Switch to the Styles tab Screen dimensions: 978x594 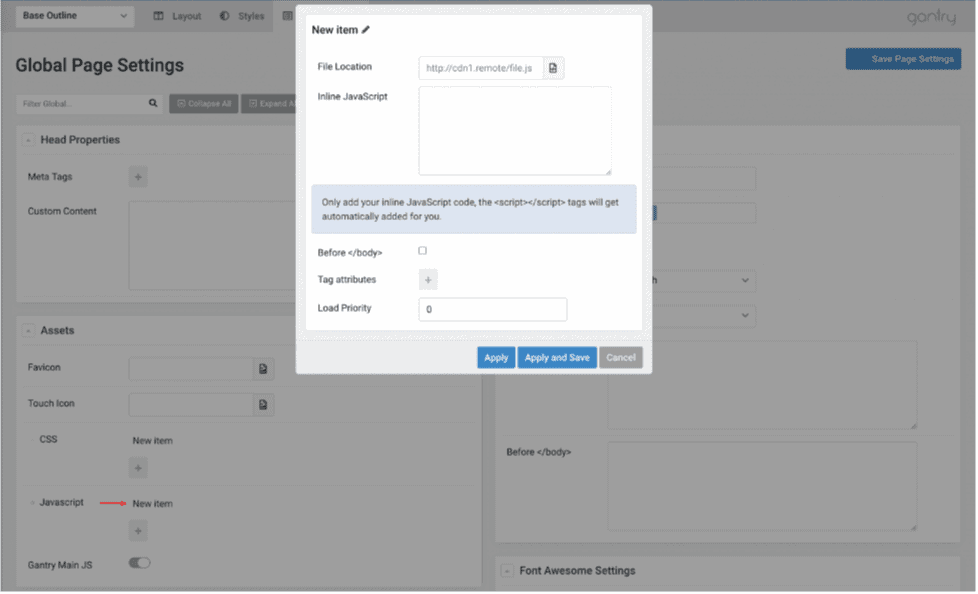click(x=242, y=16)
